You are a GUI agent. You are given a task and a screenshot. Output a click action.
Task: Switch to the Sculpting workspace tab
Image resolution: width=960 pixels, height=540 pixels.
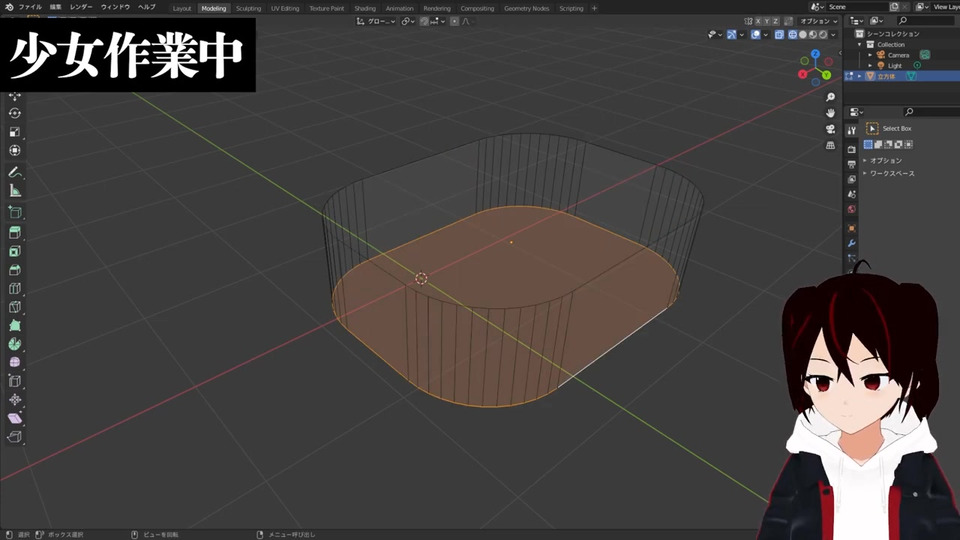click(249, 9)
